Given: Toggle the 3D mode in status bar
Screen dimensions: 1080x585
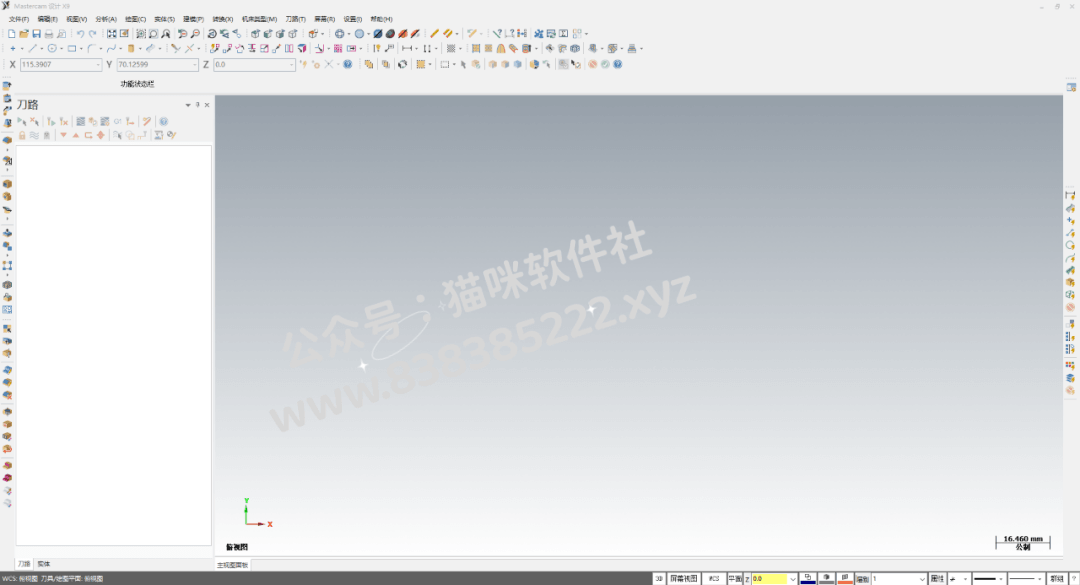Looking at the screenshot, I should pos(658,579).
